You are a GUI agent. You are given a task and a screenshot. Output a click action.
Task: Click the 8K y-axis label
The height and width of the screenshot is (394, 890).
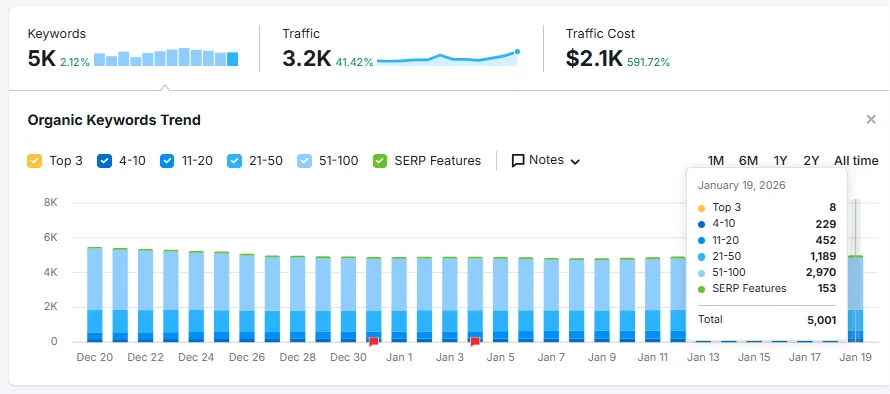(x=51, y=202)
